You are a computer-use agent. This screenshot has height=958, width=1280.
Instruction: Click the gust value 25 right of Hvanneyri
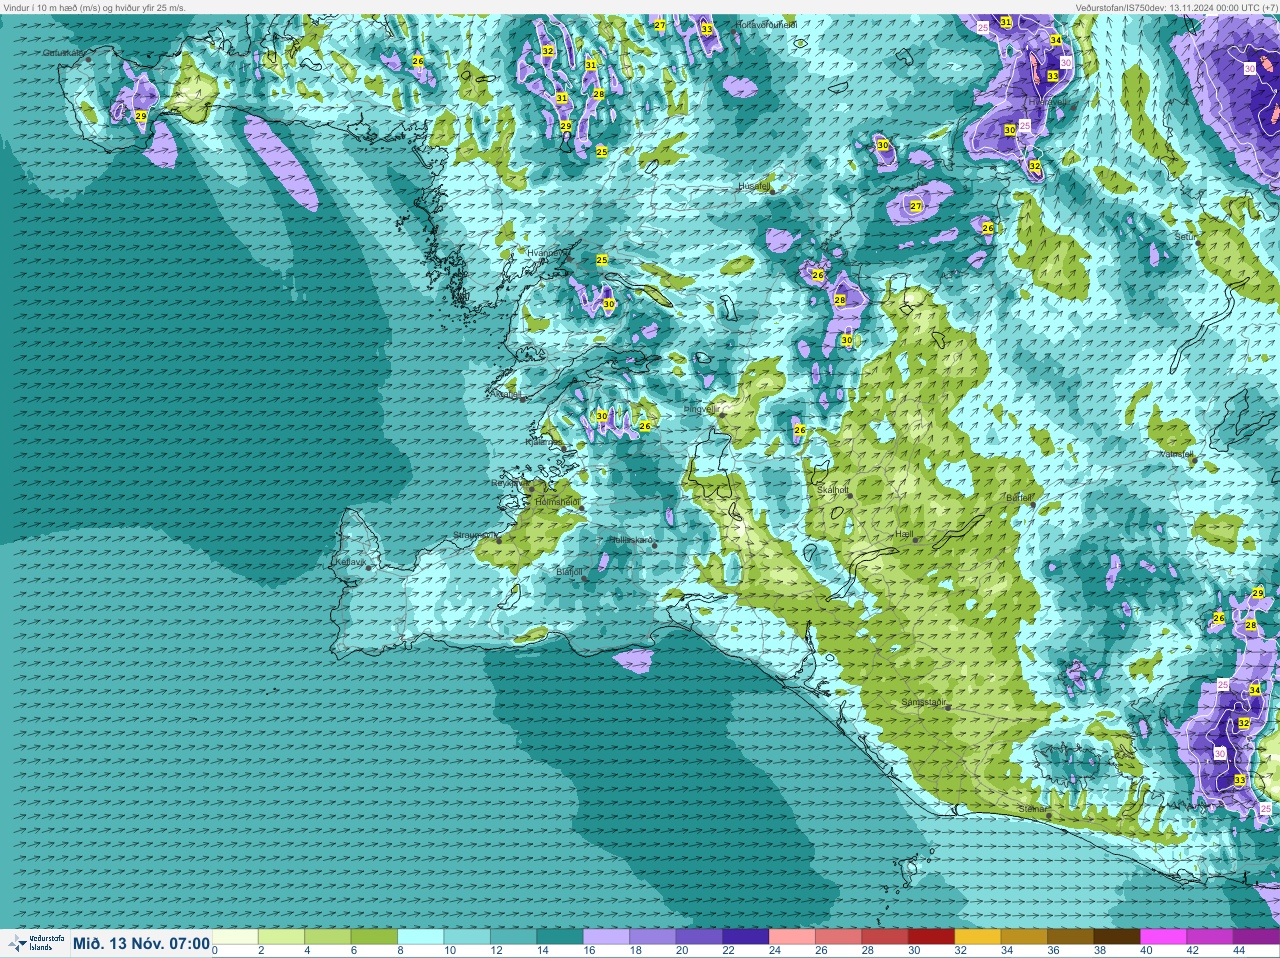click(601, 260)
